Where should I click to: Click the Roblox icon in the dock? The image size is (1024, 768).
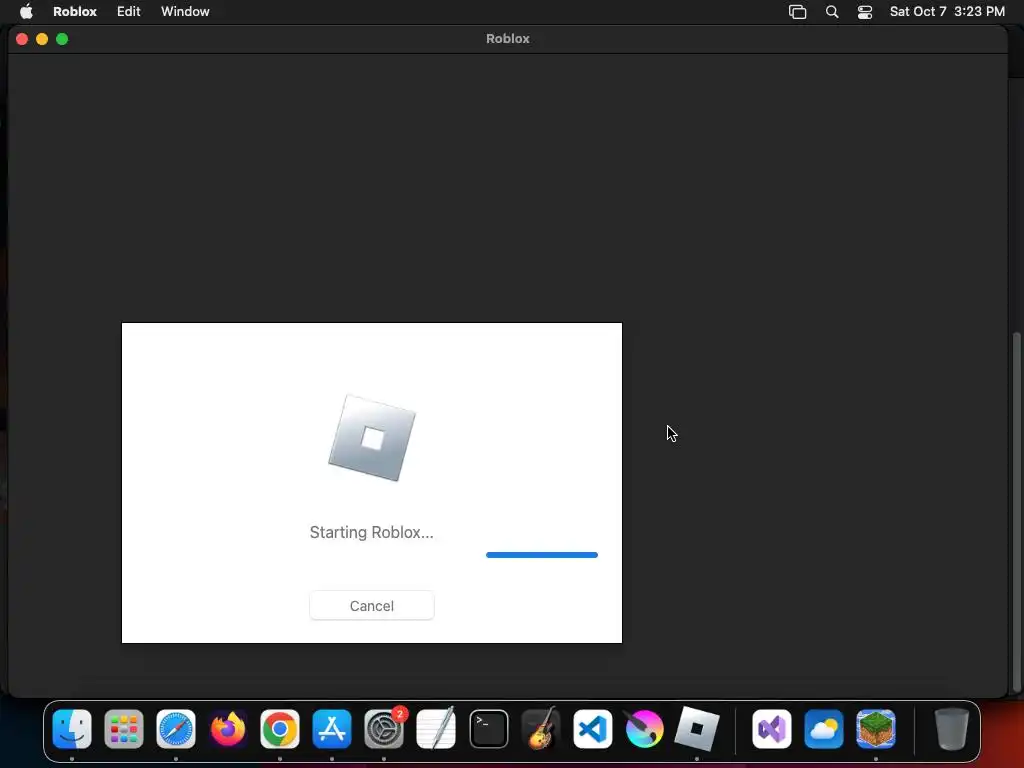(x=696, y=729)
